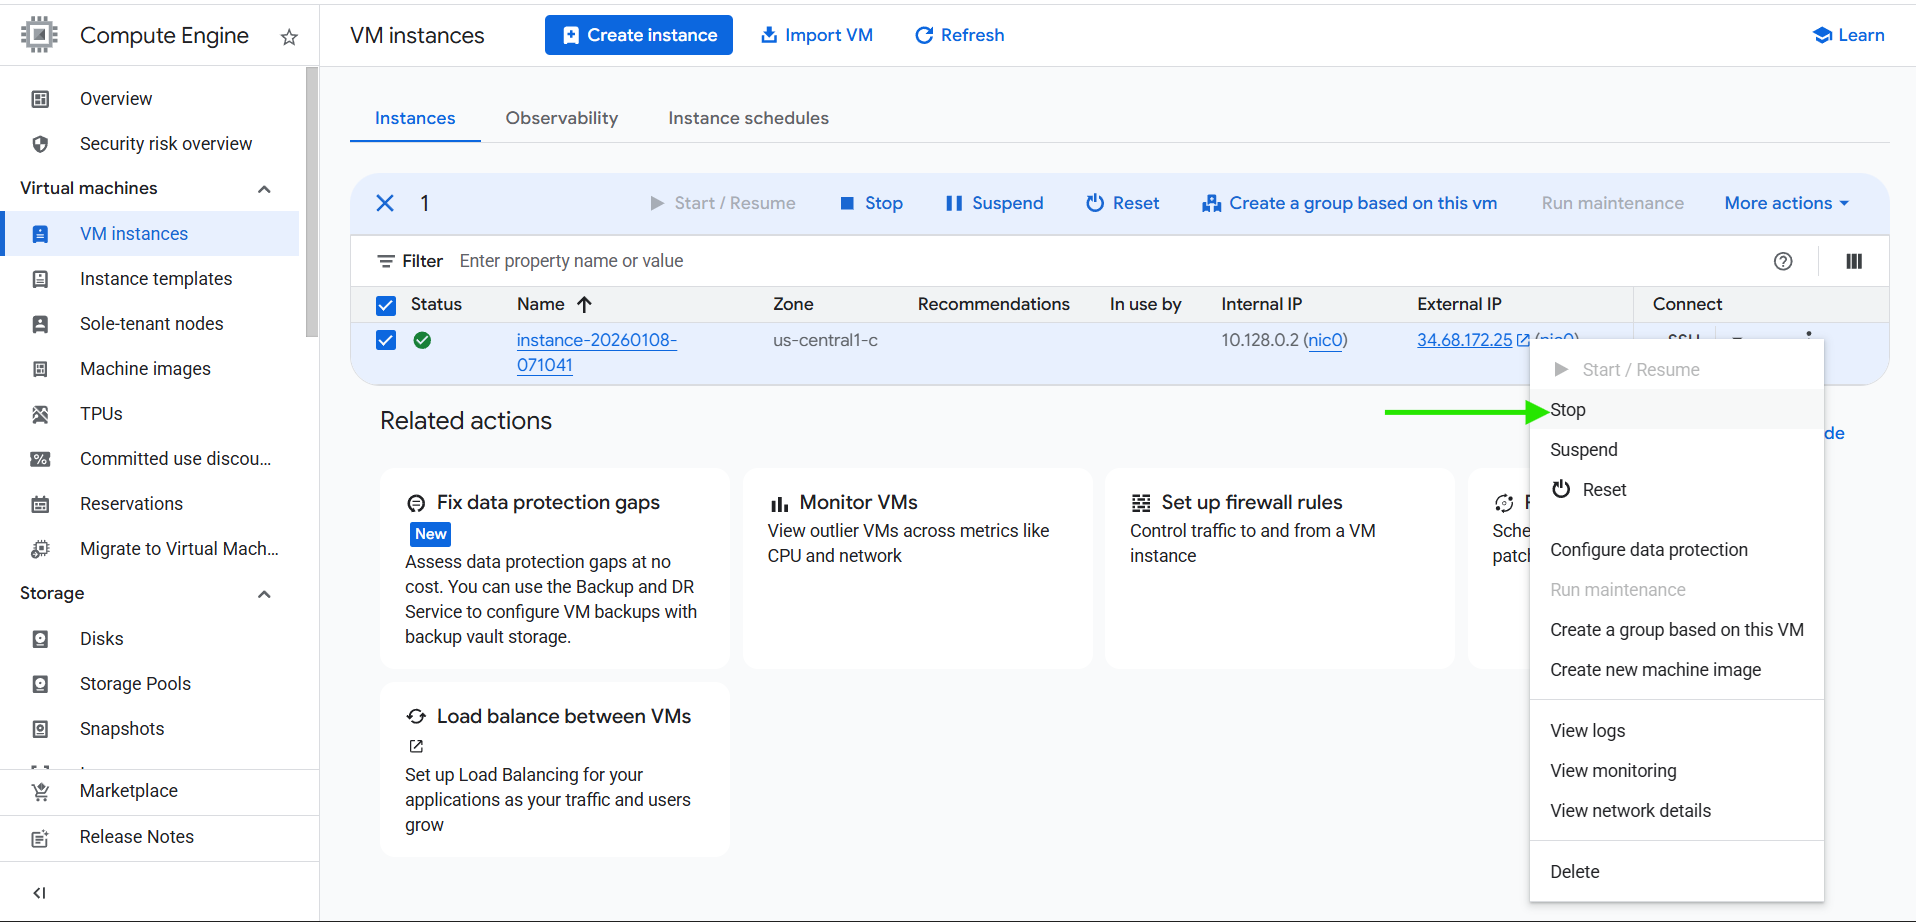This screenshot has width=1916, height=922.
Task: Pin Compute Engine with the star icon
Action: pos(289,37)
